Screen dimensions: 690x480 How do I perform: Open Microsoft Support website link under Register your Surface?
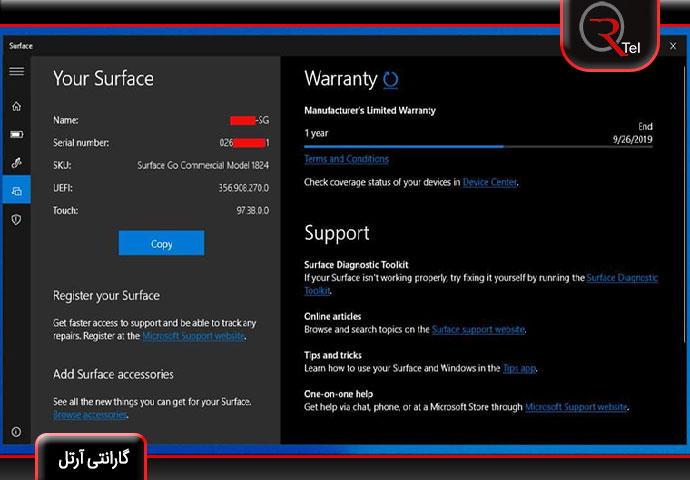(x=194, y=336)
